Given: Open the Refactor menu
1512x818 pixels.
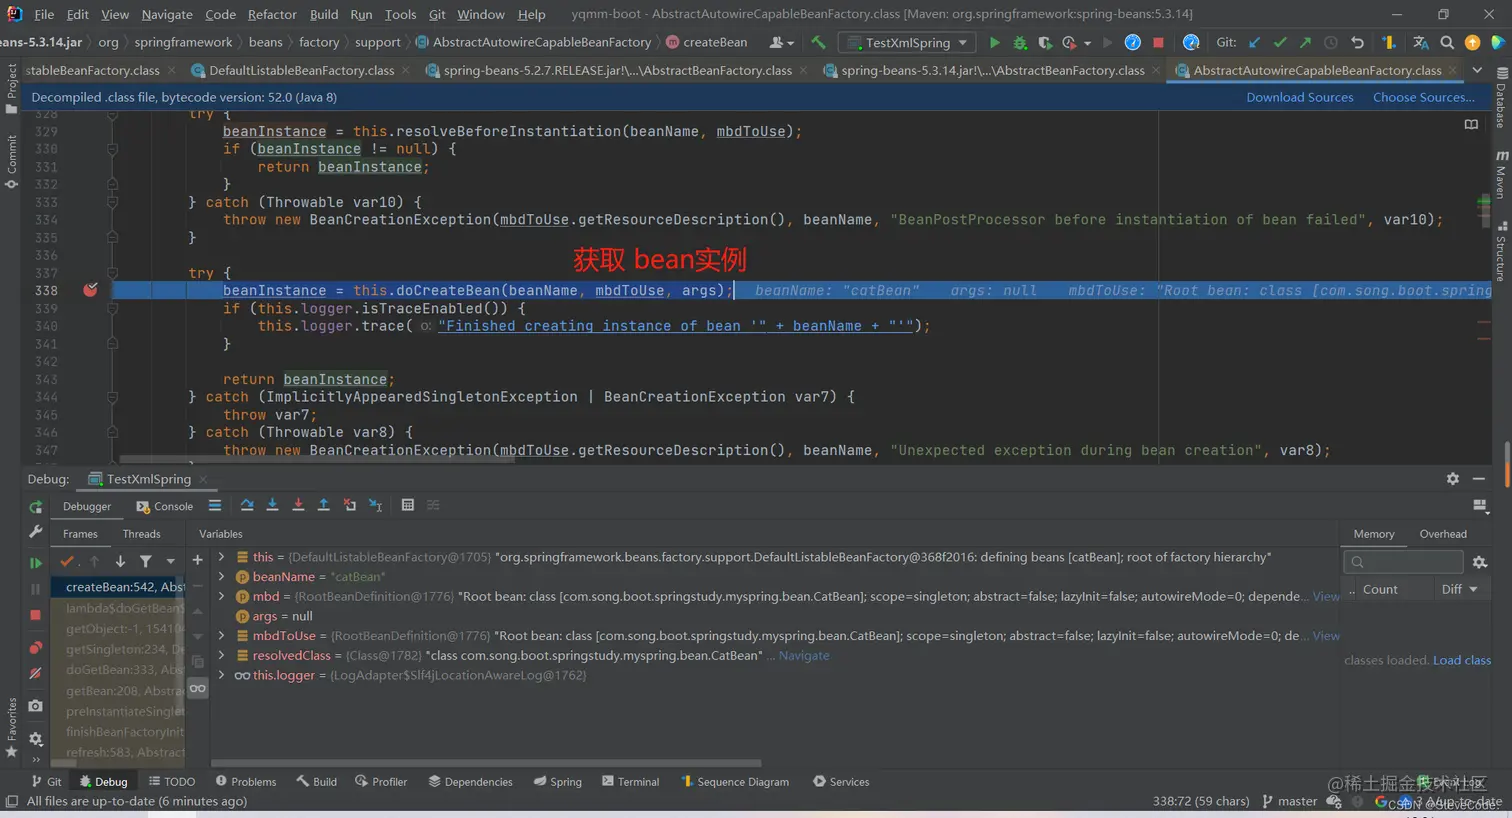Looking at the screenshot, I should (x=272, y=14).
